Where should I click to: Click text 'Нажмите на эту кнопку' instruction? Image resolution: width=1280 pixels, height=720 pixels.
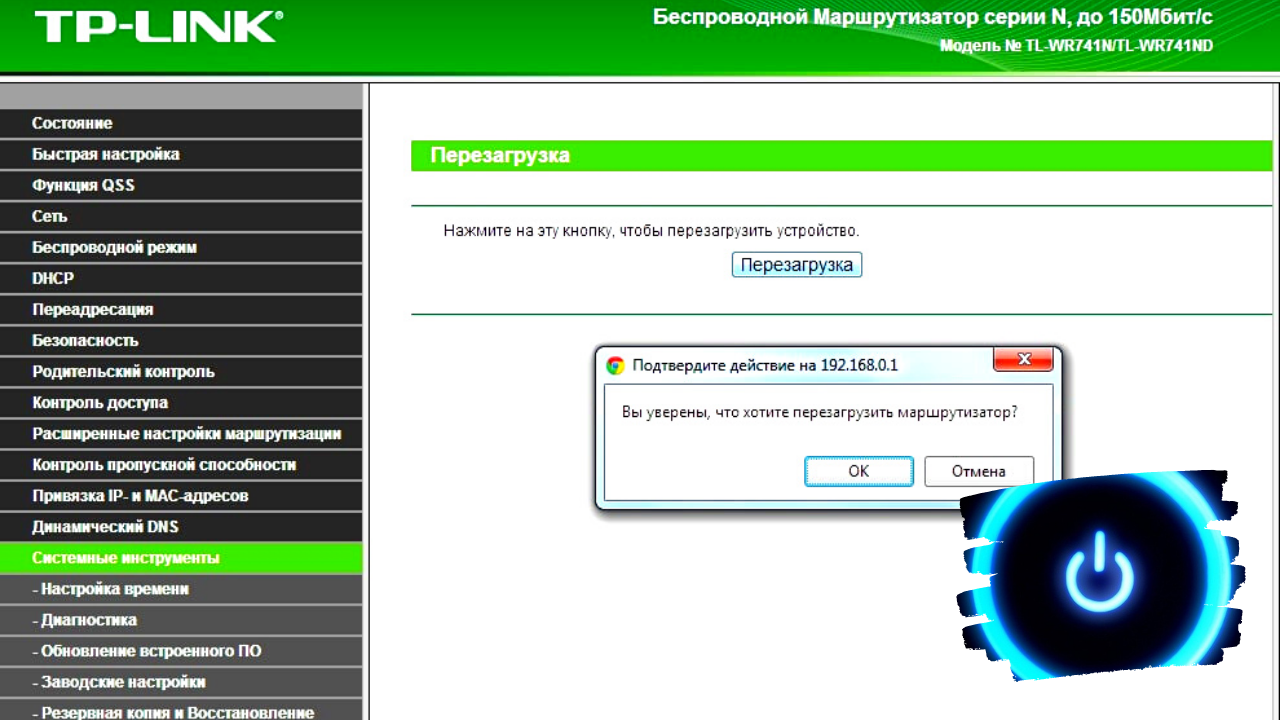[529, 231]
